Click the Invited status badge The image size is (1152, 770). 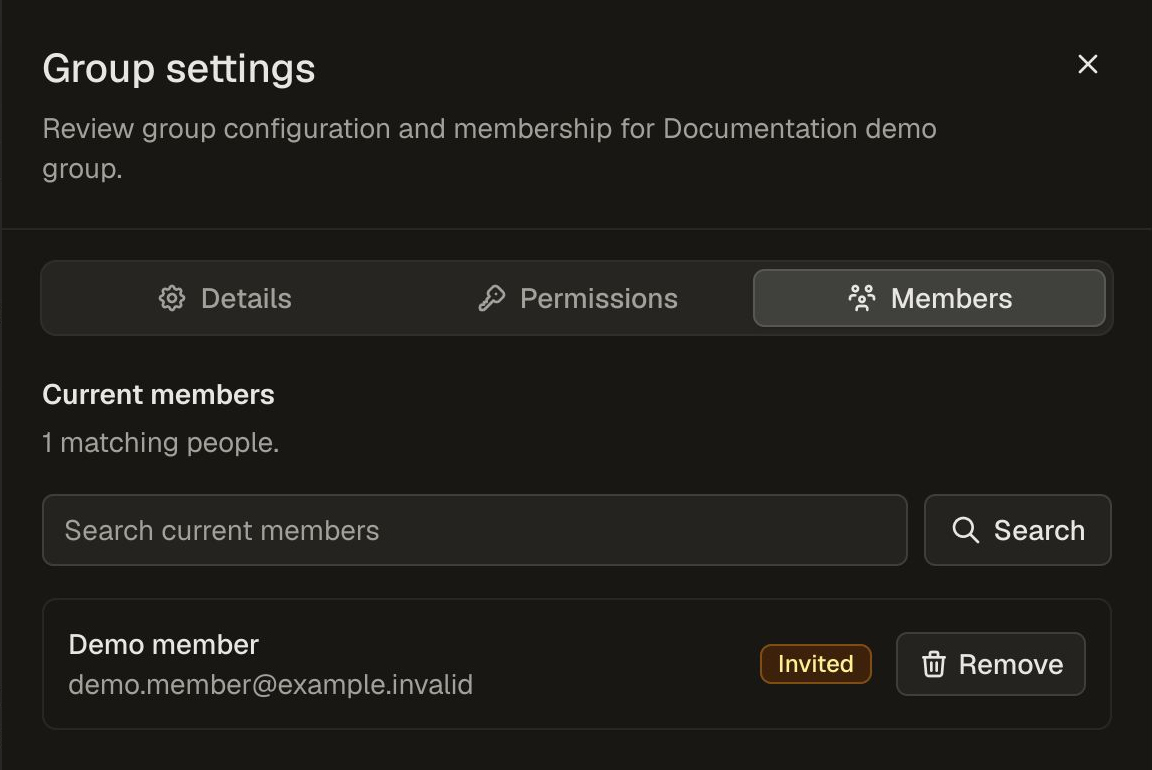[816, 664]
